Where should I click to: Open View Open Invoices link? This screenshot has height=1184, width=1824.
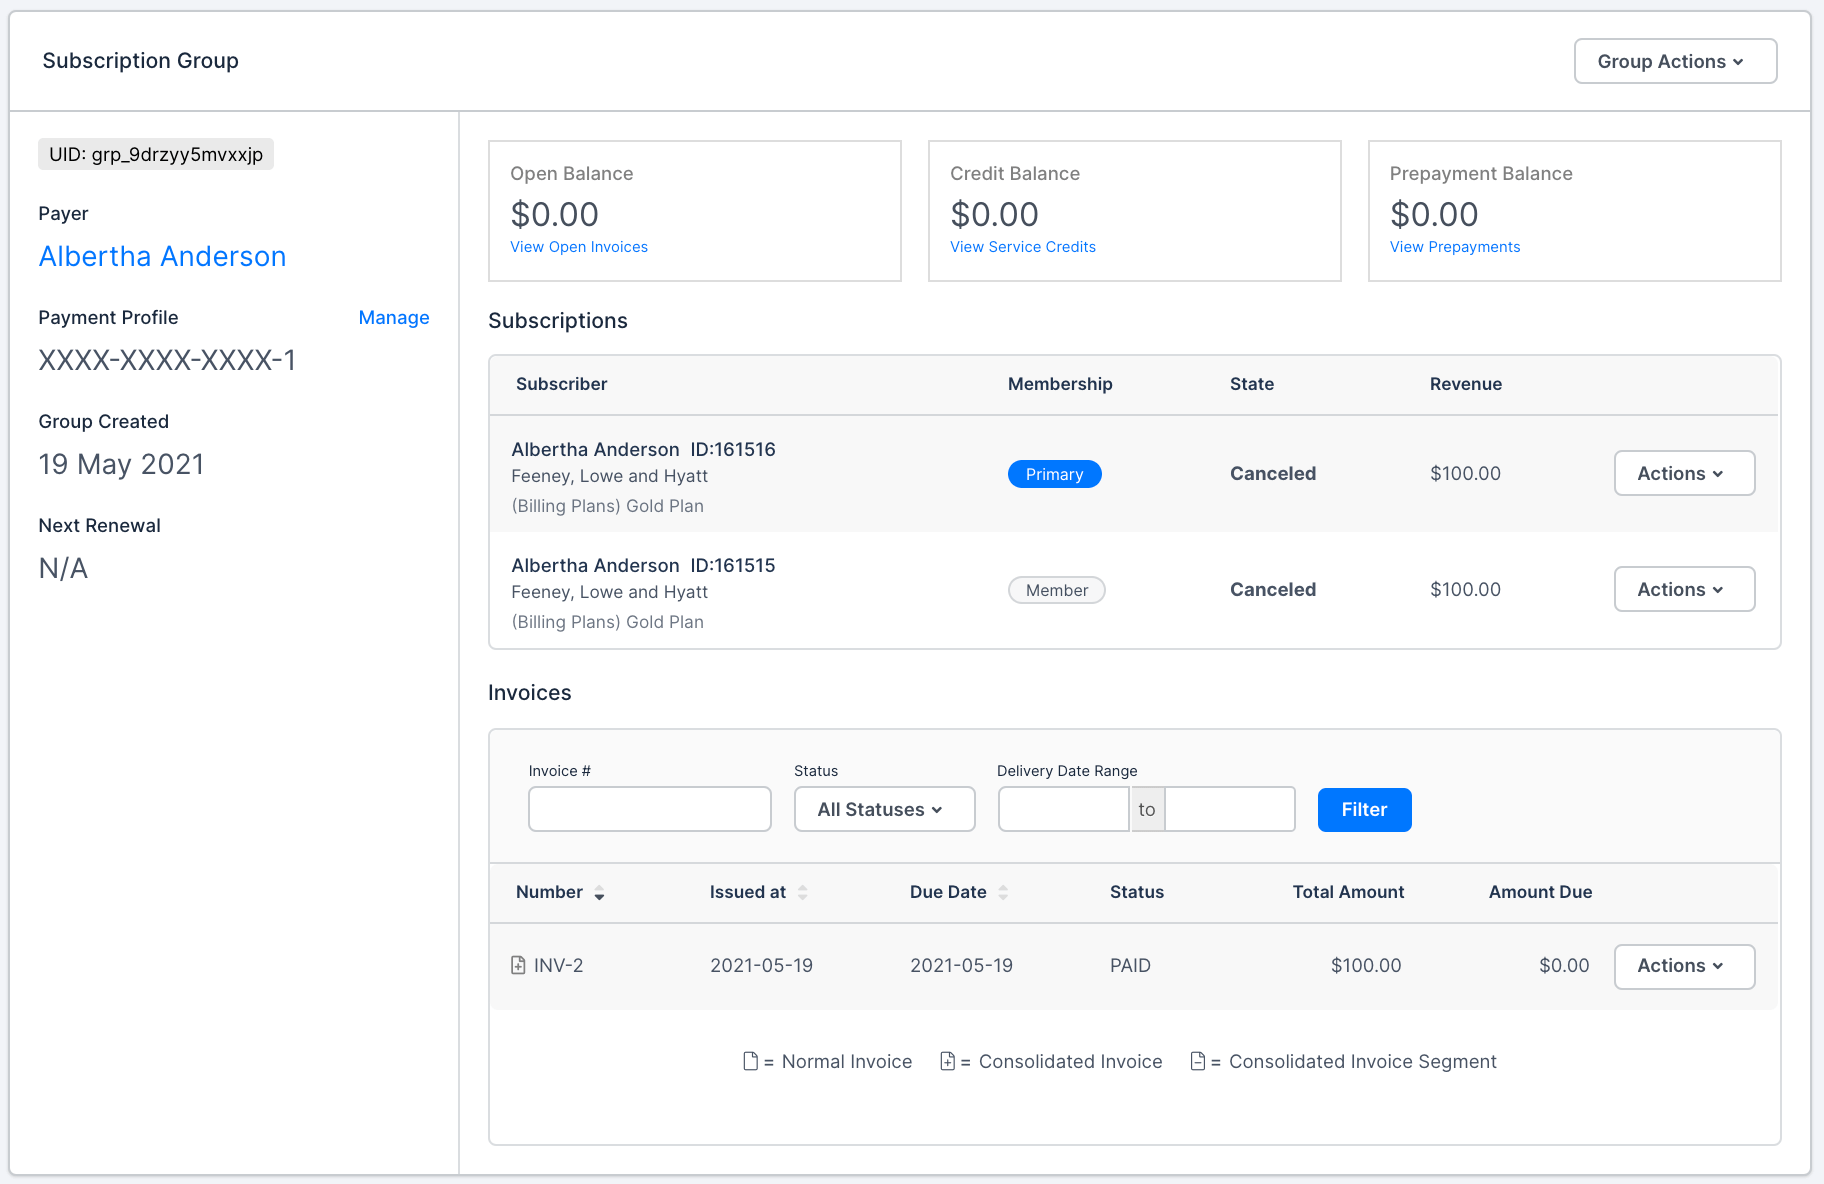click(578, 246)
